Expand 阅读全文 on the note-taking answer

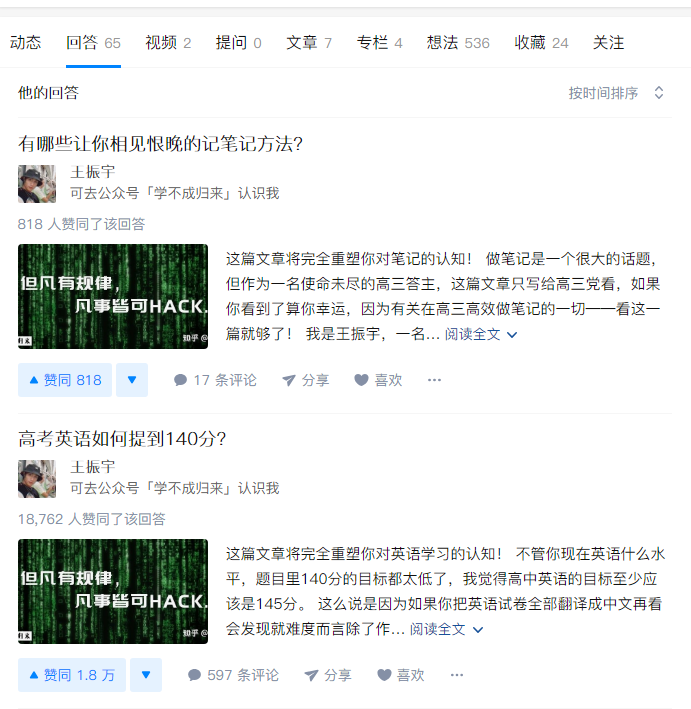click(481, 334)
